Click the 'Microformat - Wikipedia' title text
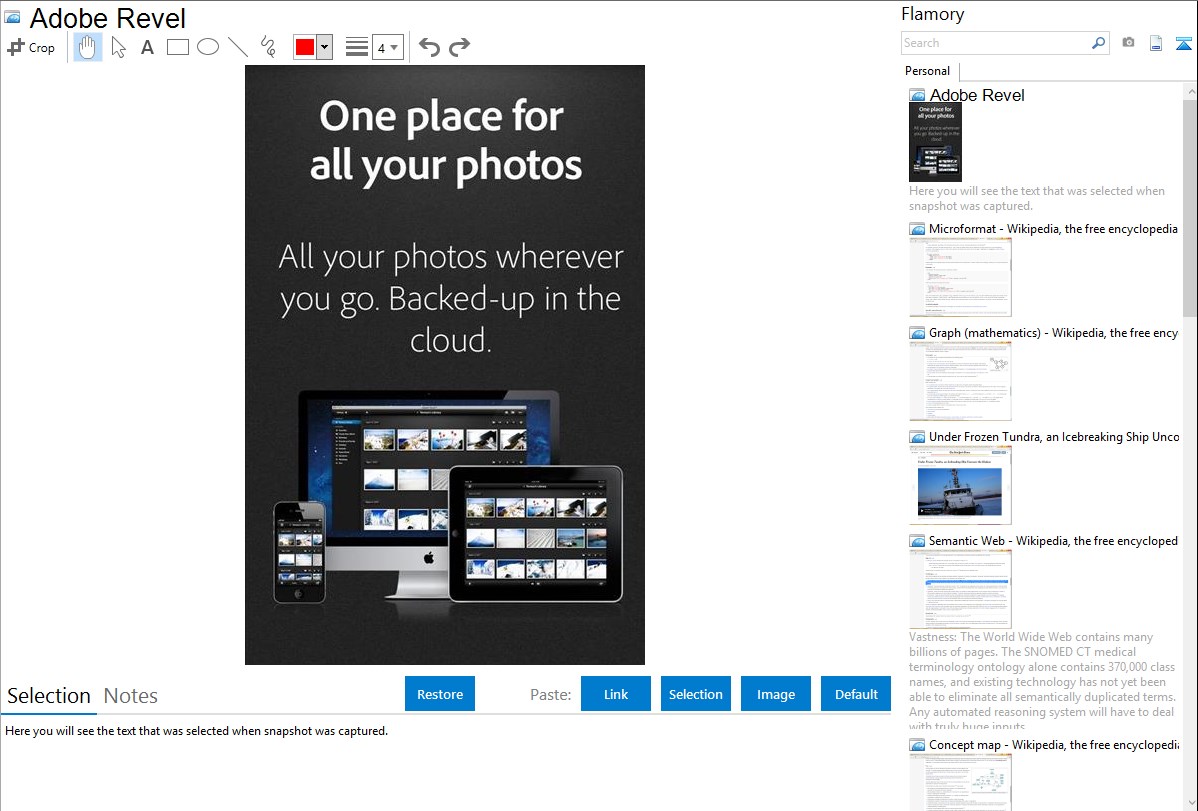1198x811 pixels. click(1053, 229)
